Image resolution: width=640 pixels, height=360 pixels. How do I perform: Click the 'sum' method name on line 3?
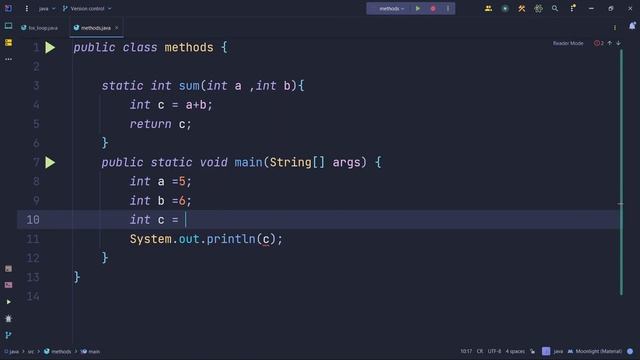[189, 86]
